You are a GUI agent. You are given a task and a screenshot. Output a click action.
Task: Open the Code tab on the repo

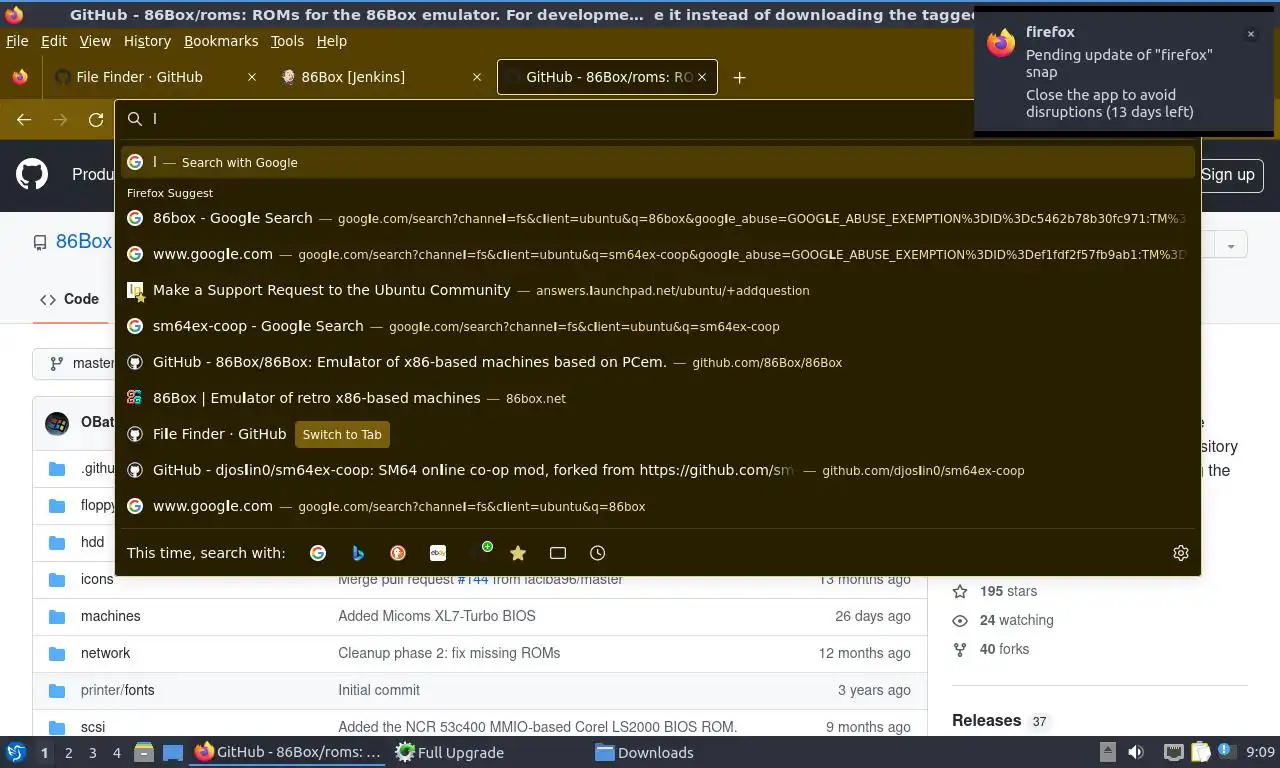(69, 299)
